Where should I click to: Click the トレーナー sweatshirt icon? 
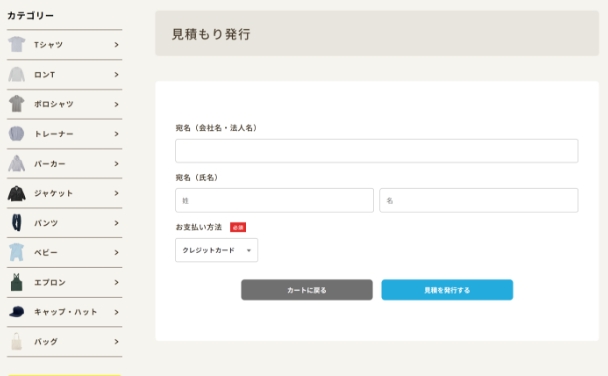point(17,134)
